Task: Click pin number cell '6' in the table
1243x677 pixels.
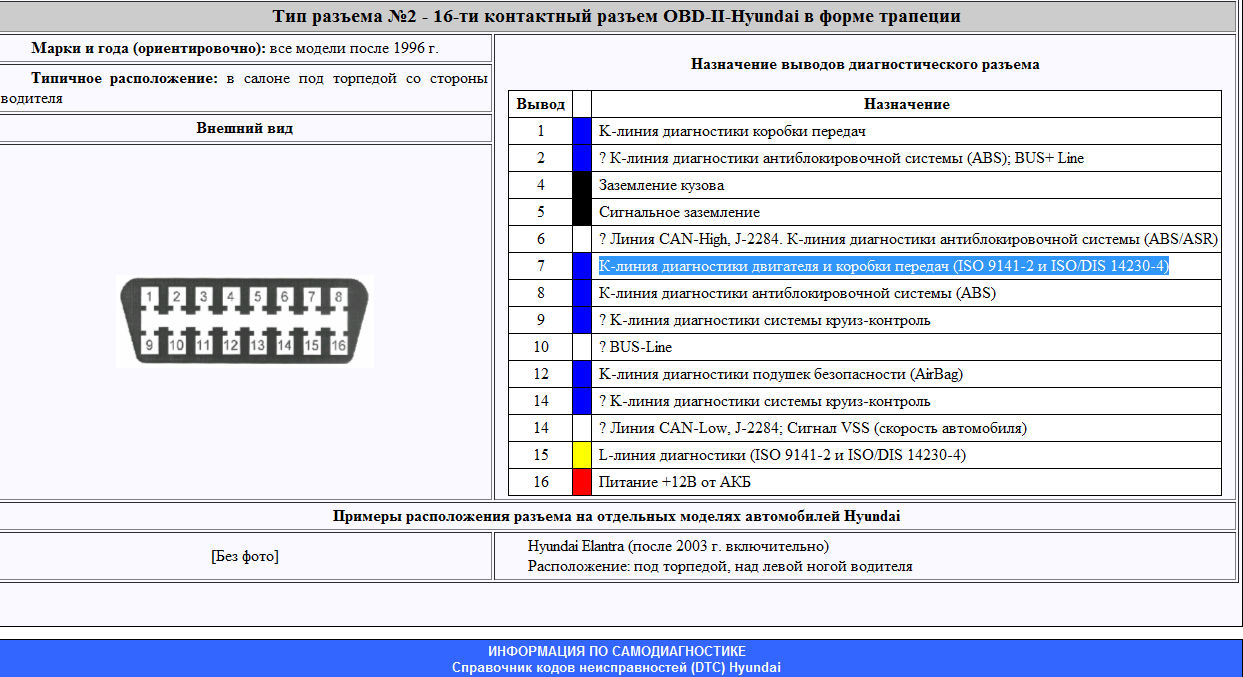Action: 541,239
